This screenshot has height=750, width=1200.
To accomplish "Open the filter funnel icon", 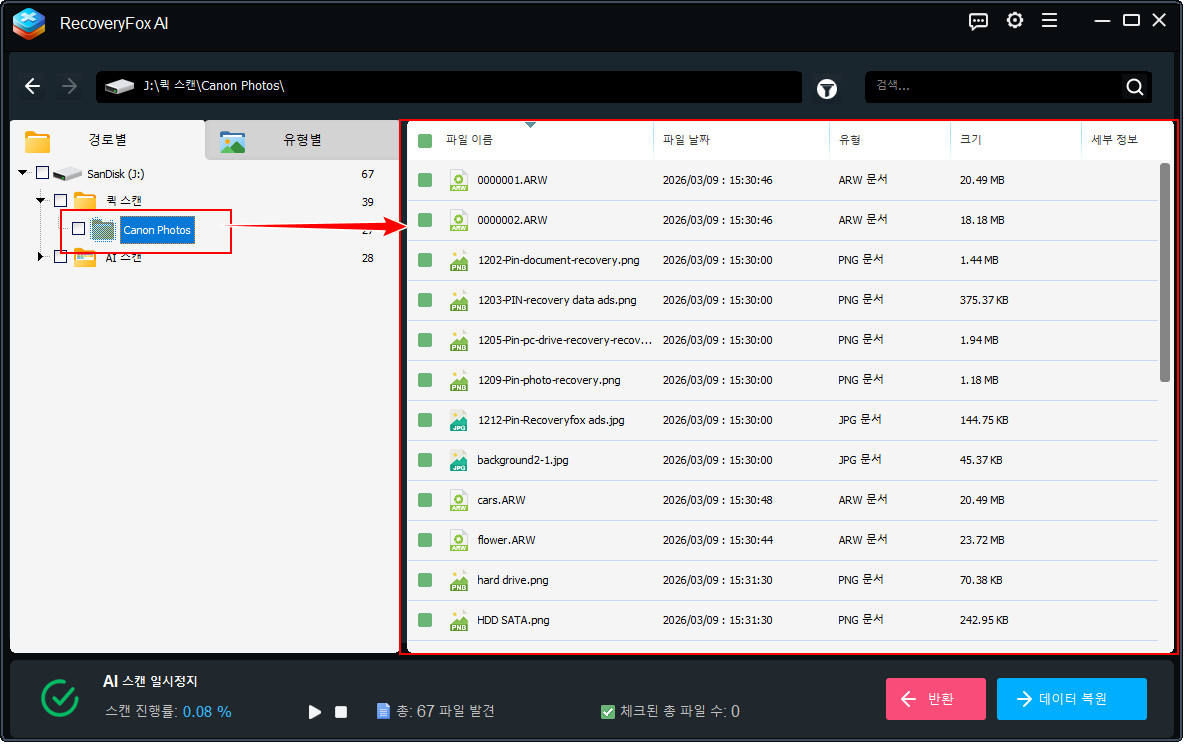I will 826,87.
